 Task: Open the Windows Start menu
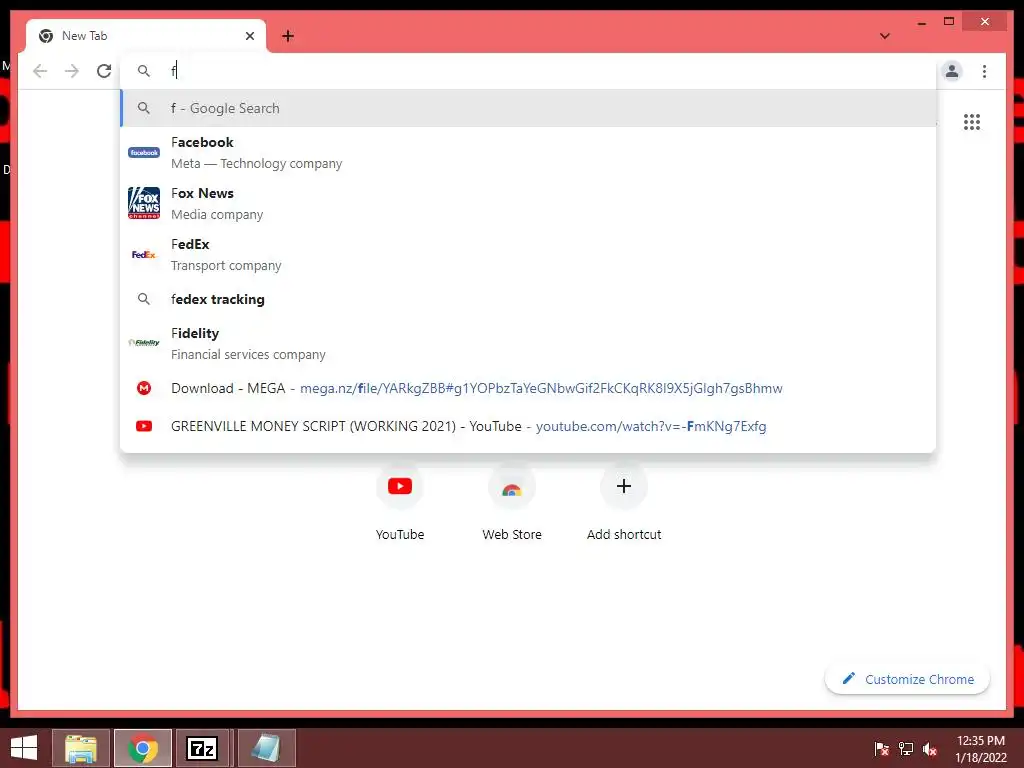pos(24,748)
